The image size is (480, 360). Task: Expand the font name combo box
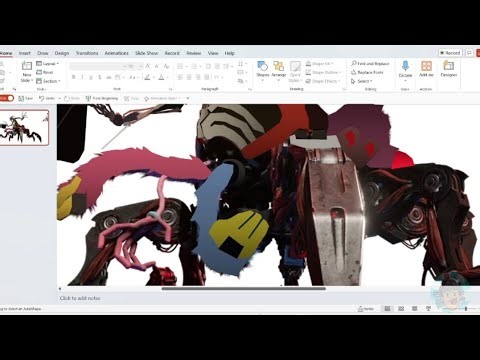pyautogui.click(x=124, y=66)
